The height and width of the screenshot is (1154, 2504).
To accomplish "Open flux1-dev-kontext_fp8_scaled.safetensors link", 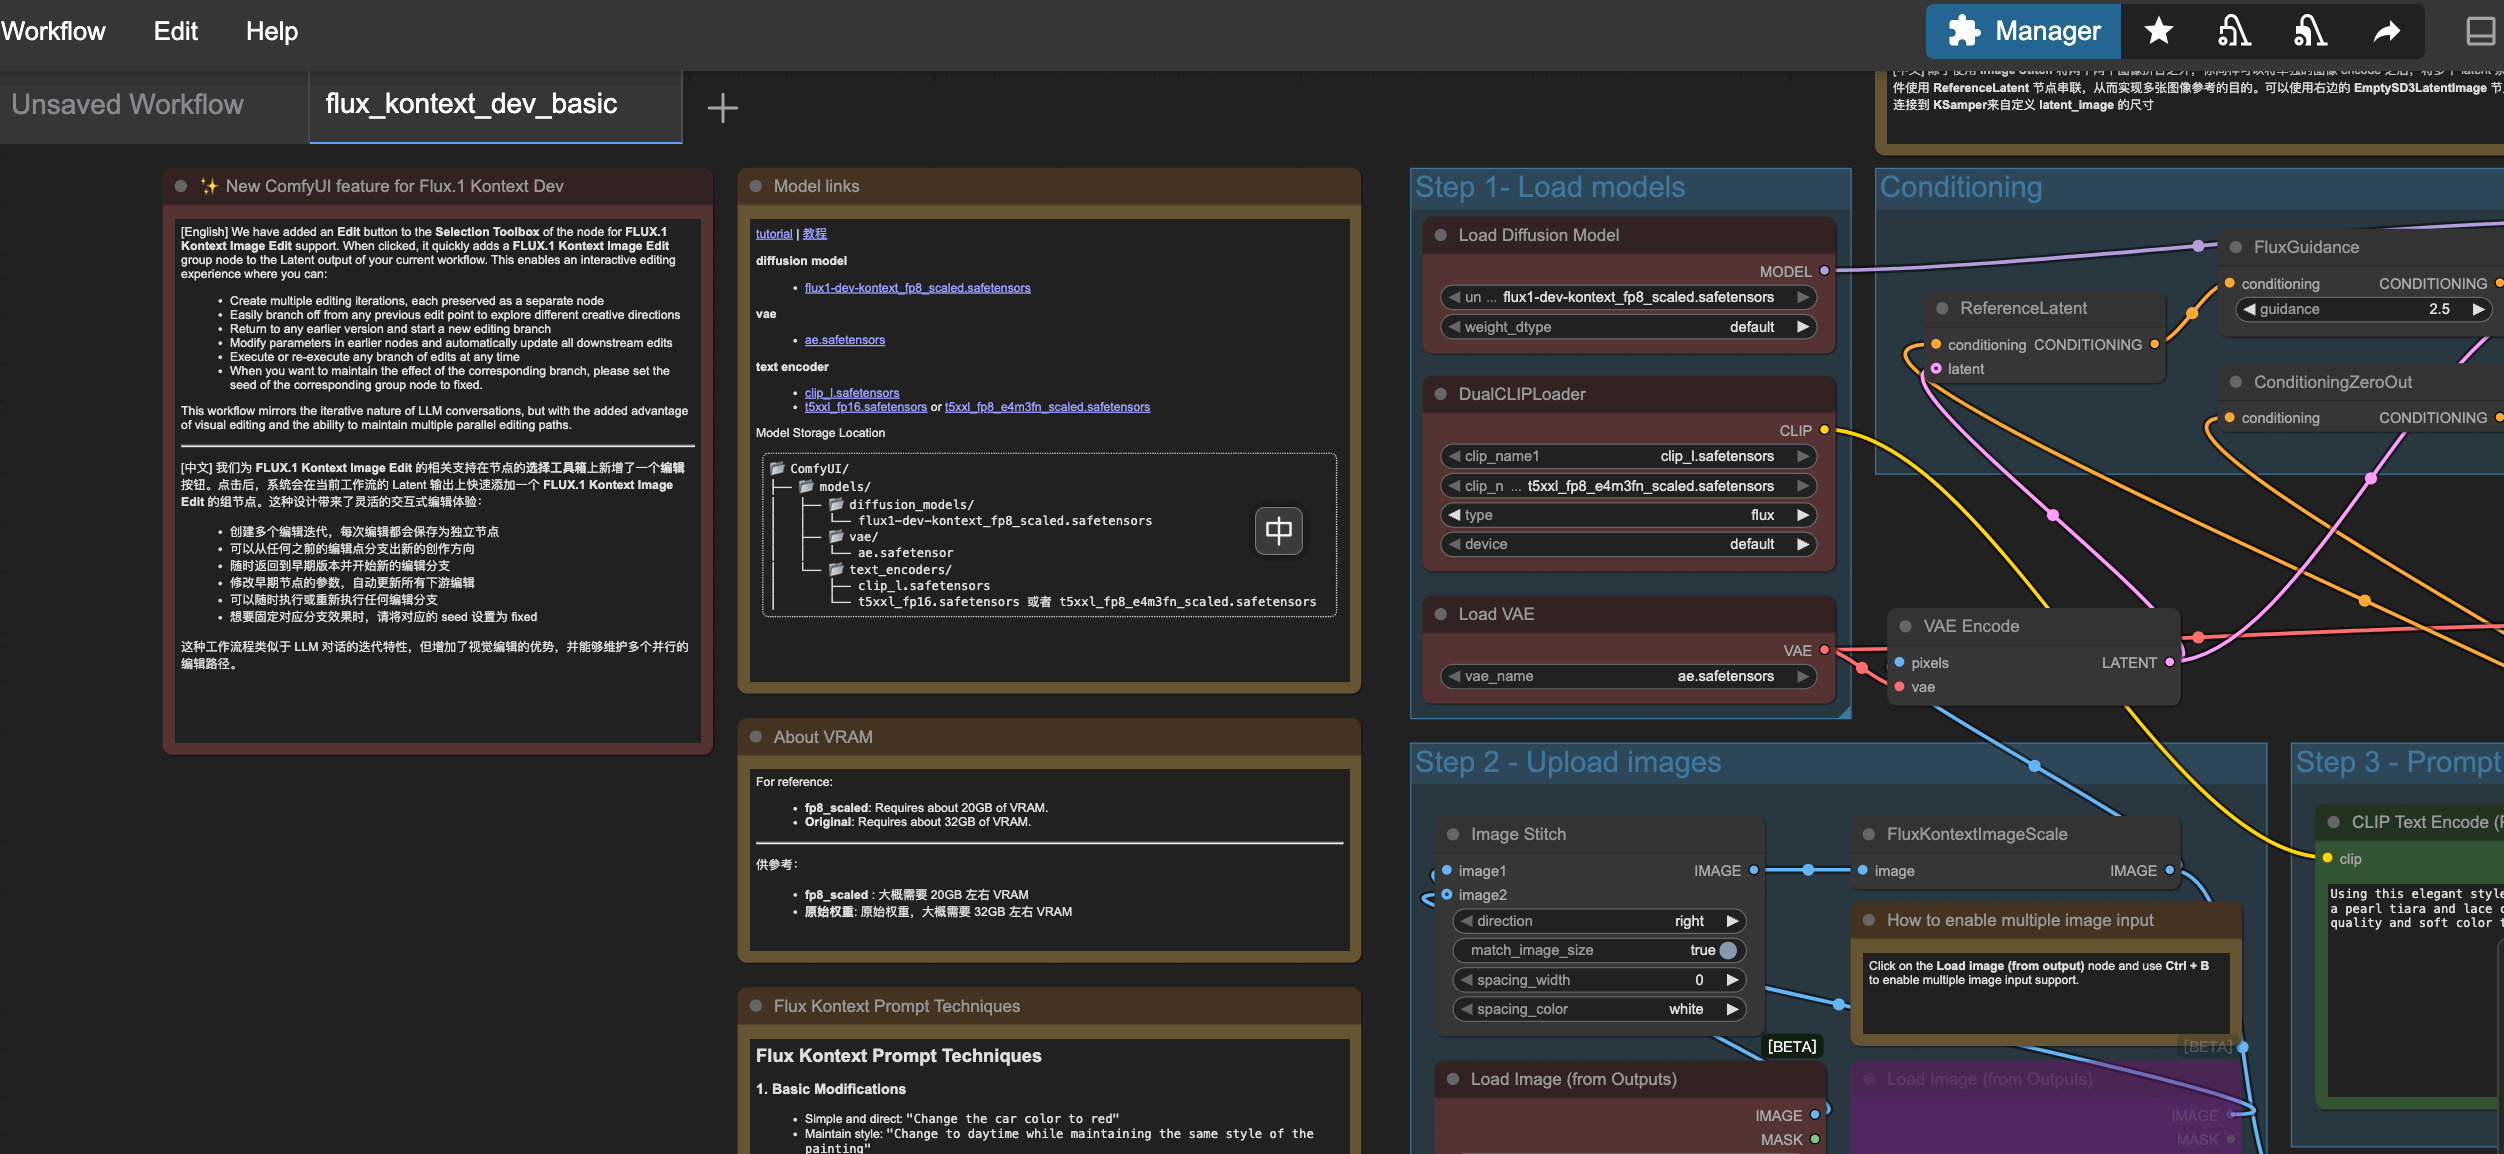I will [917, 288].
